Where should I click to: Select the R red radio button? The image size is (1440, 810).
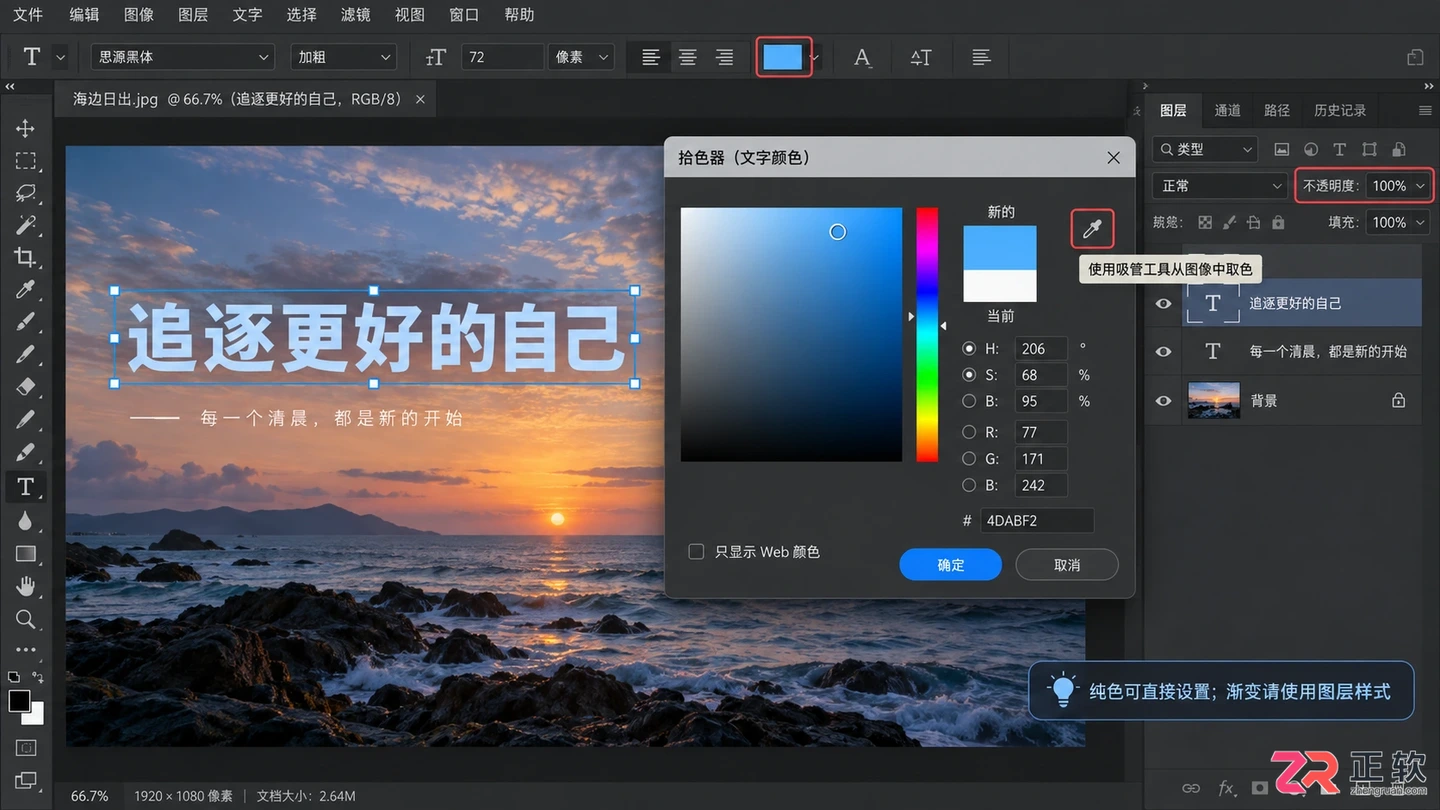pyautogui.click(x=968, y=433)
